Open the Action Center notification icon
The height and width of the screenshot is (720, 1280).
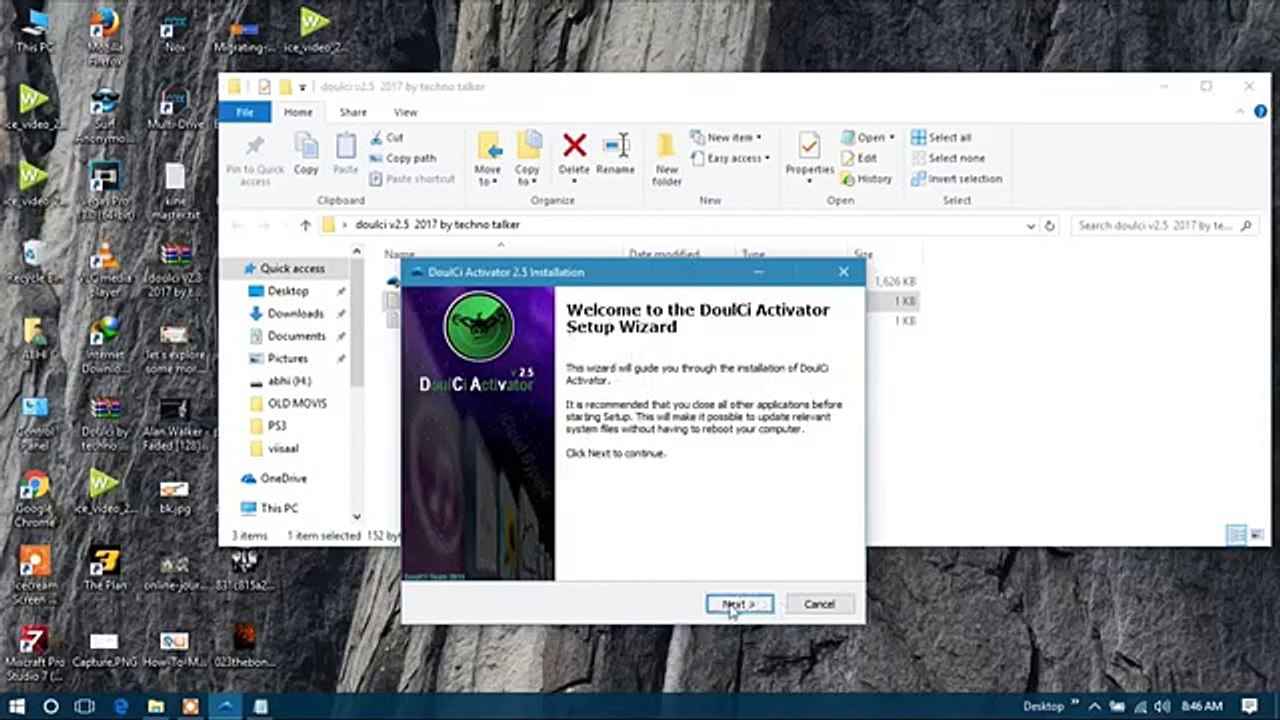[1249, 706]
